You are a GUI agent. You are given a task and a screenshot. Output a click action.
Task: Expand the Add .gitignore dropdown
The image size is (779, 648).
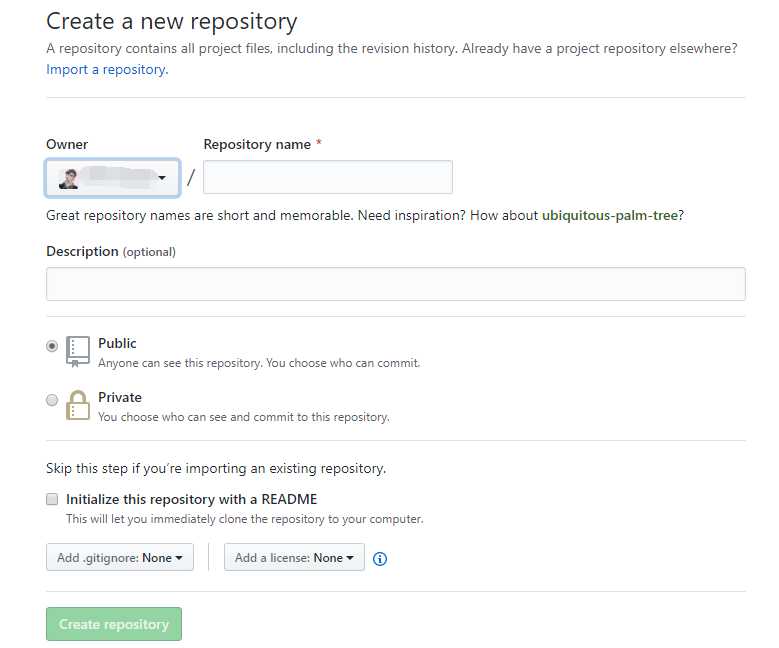coord(120,557)
